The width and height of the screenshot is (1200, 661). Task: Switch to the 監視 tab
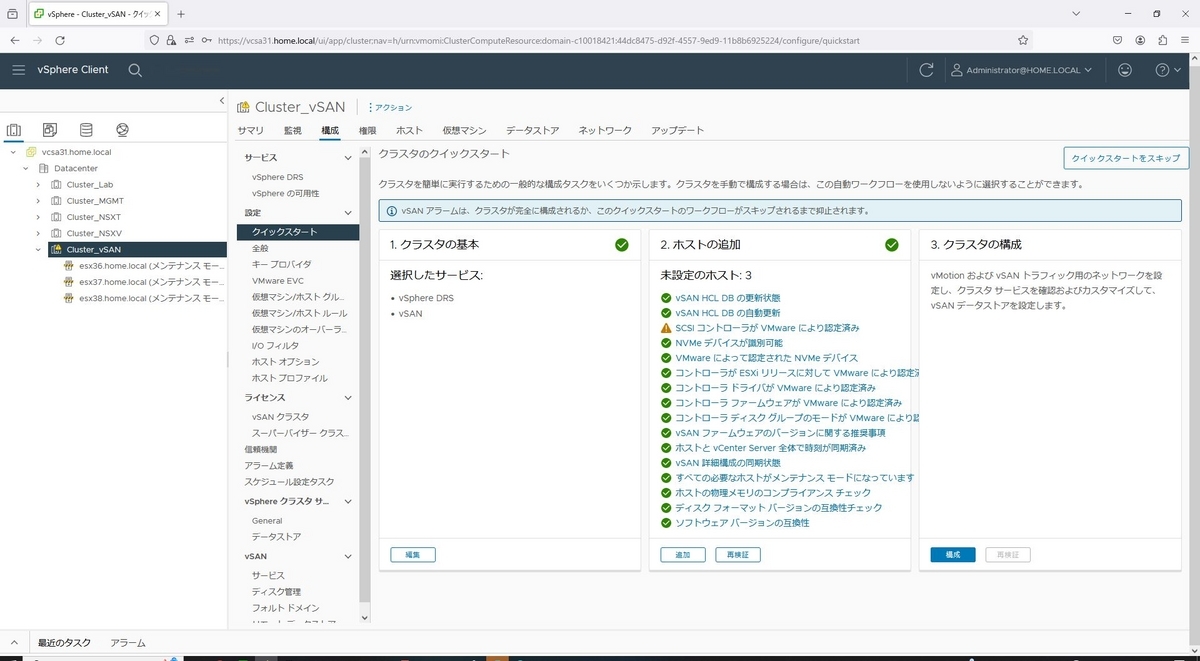(292, 131)
